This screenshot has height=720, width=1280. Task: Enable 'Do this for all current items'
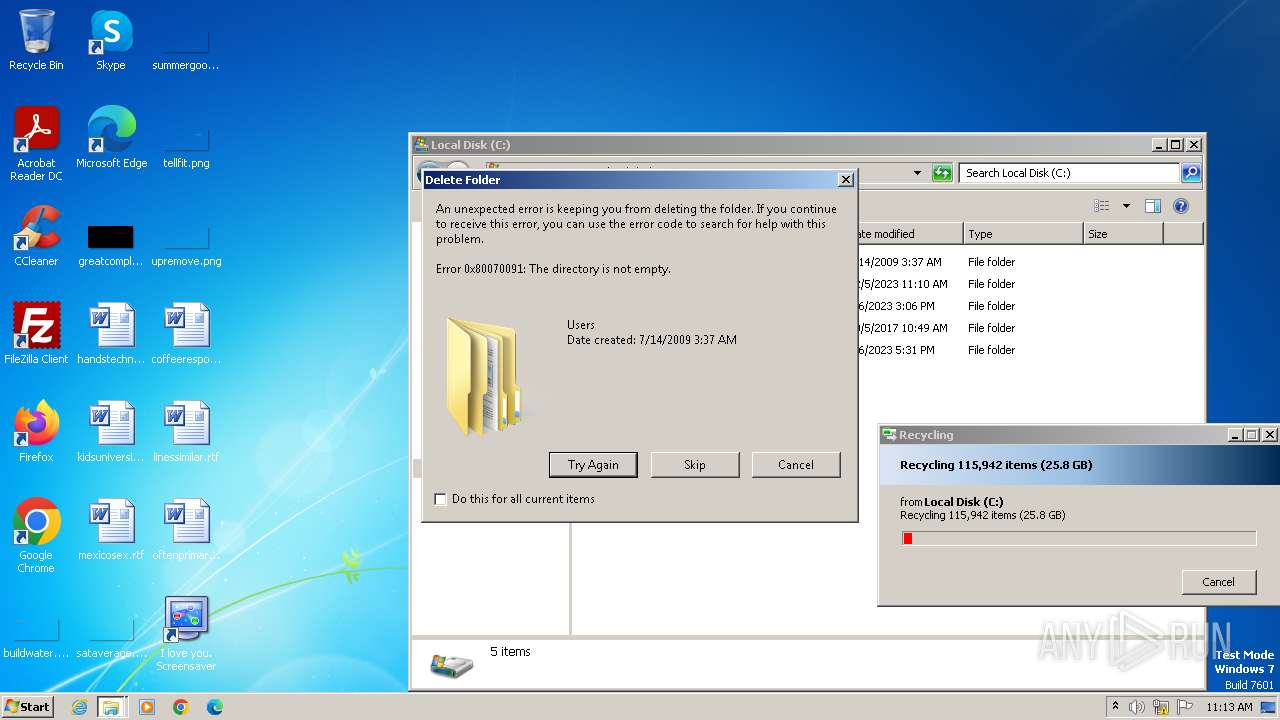click(x=440, y=499)
